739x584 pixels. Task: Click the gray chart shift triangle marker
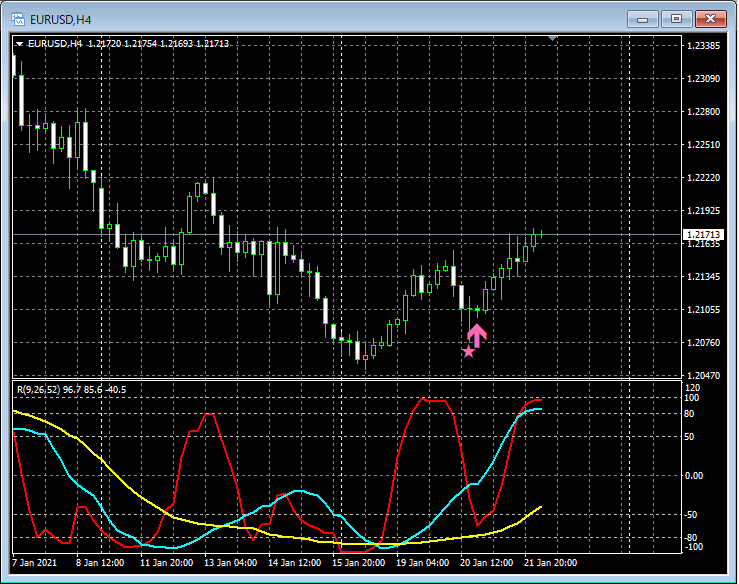tap(555, 39)
